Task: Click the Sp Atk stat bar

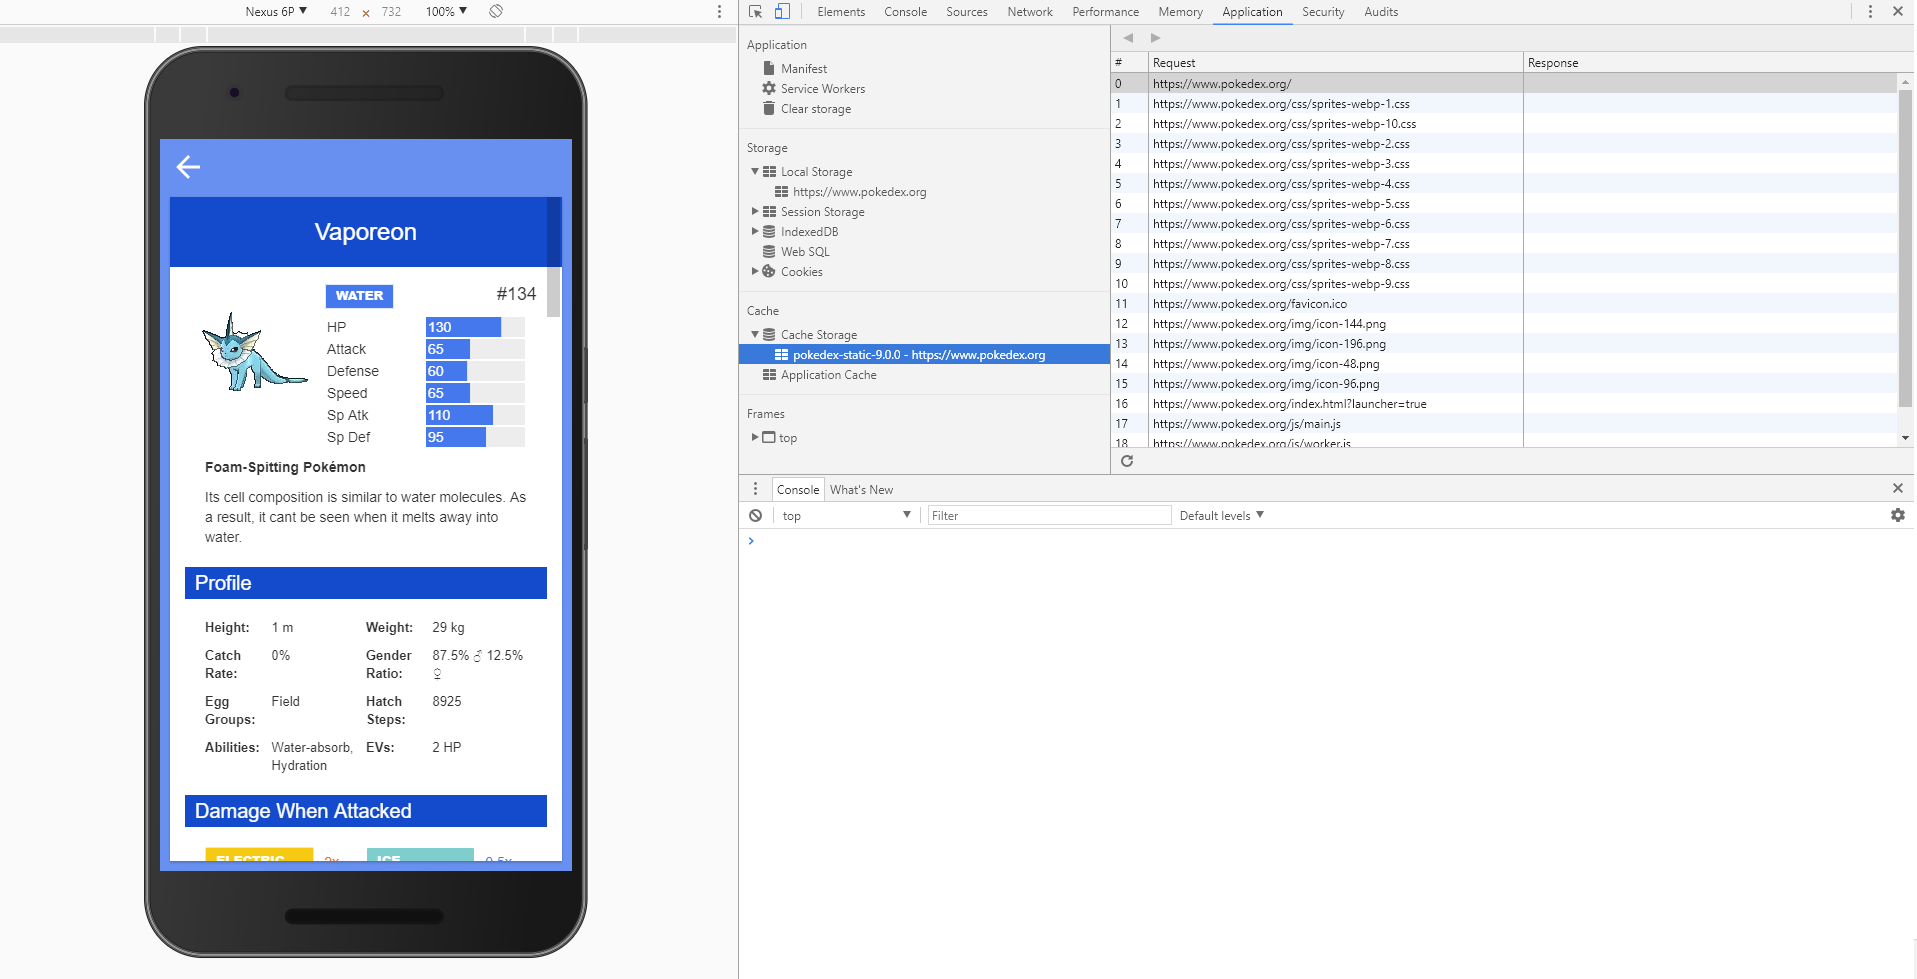Action: [474, 415]
